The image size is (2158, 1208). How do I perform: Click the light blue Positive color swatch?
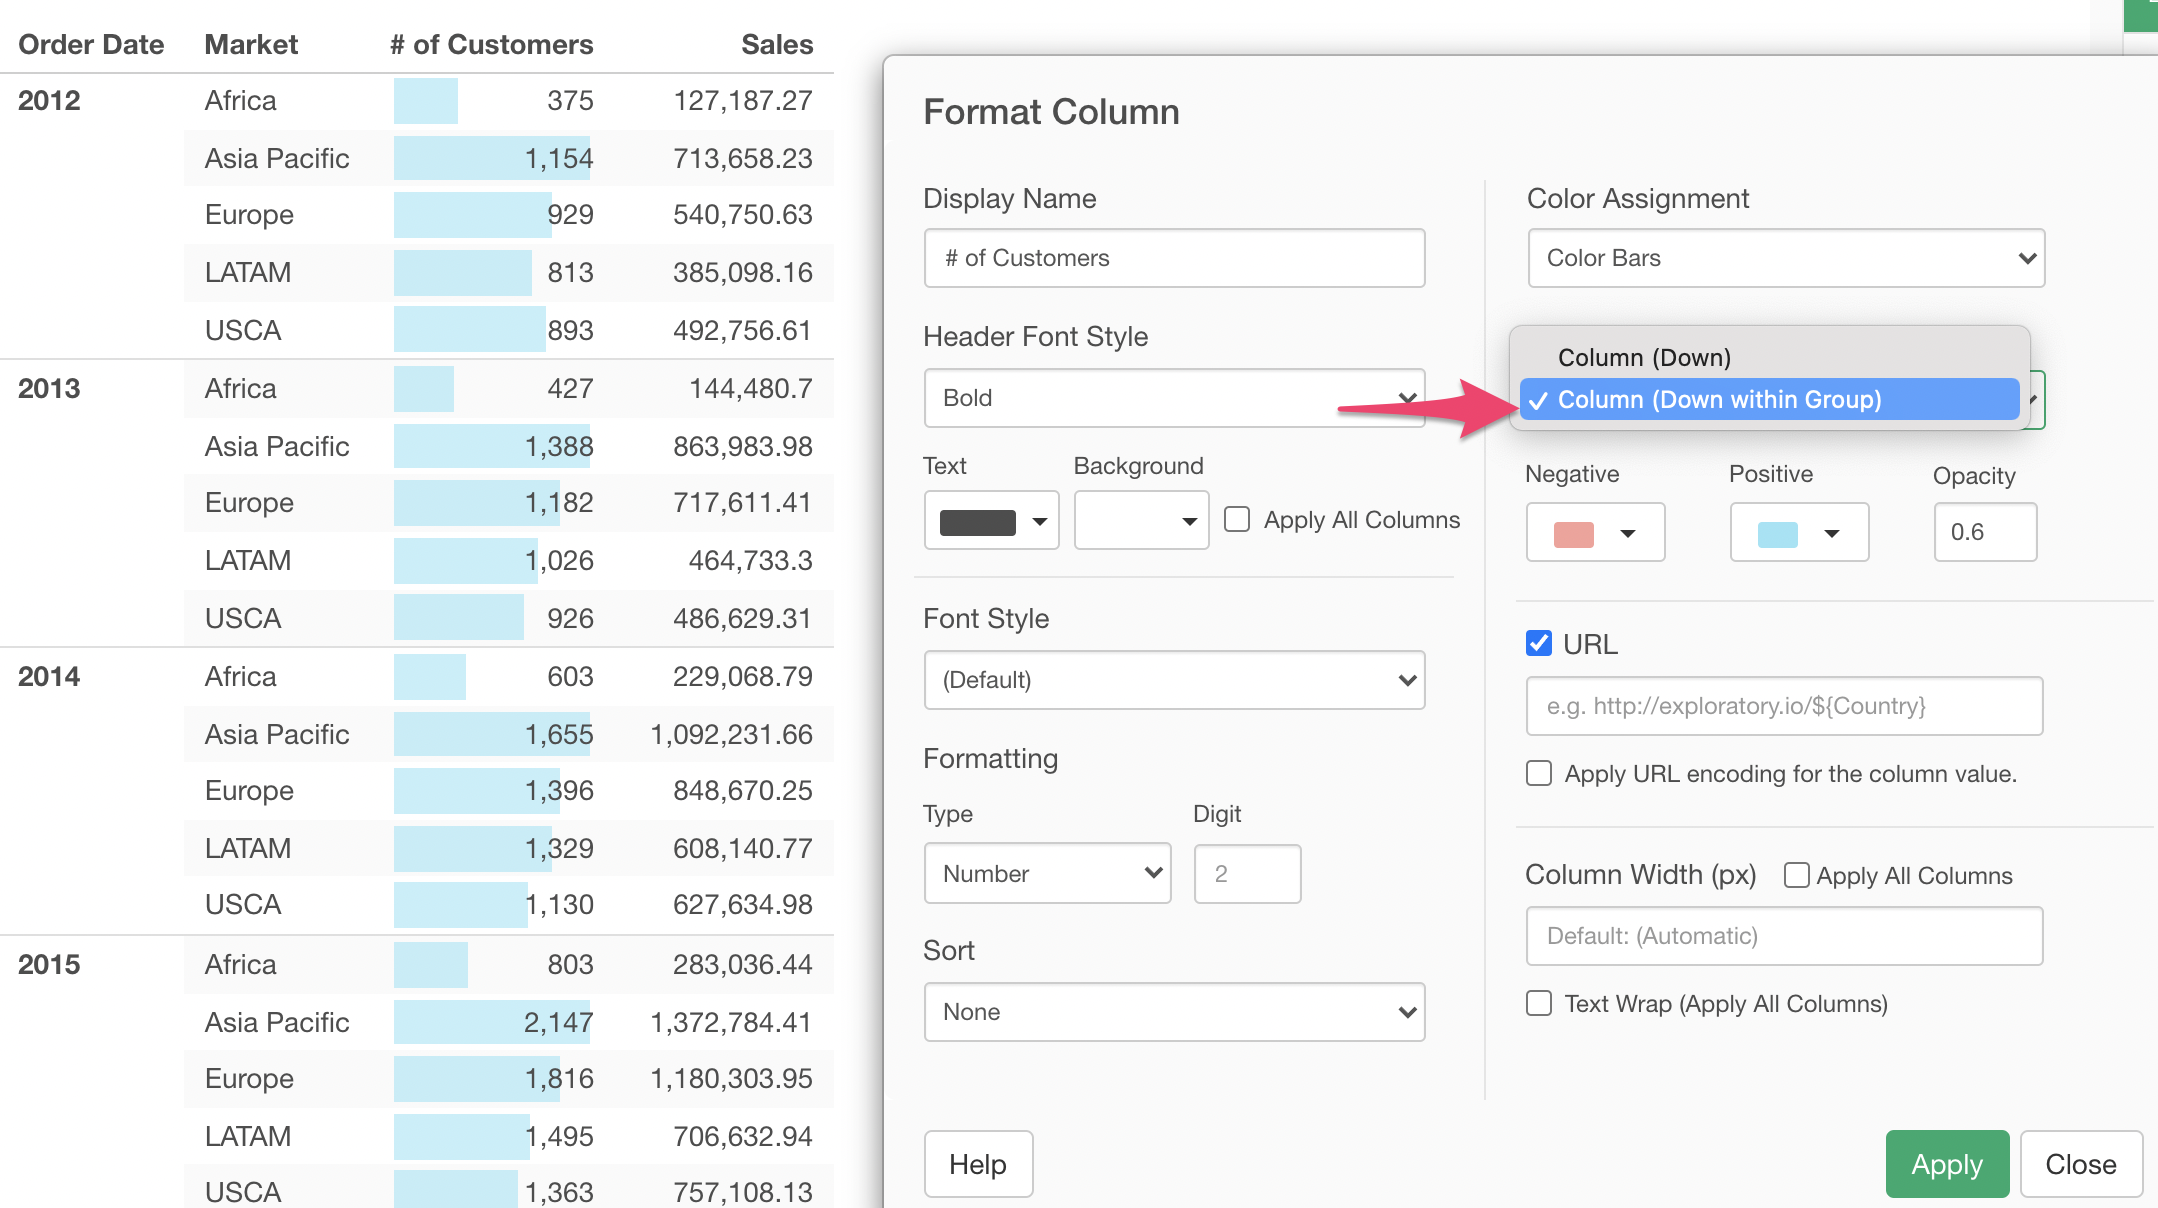coord(1777,533)
